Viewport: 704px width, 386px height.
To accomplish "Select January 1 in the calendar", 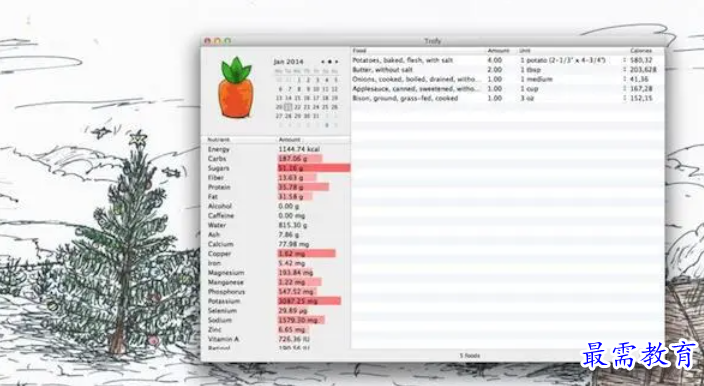I will pyautogui.click(x=298, y=80).
